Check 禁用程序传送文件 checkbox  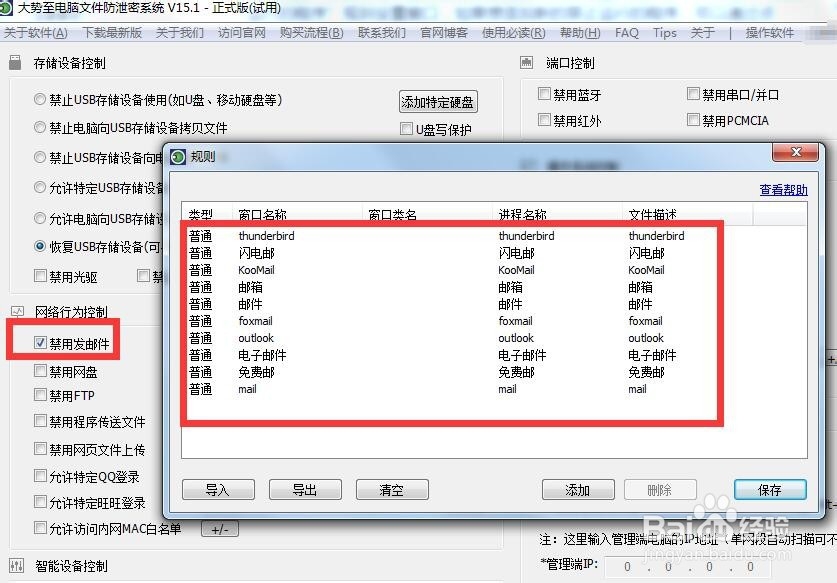tap(40, 421)
